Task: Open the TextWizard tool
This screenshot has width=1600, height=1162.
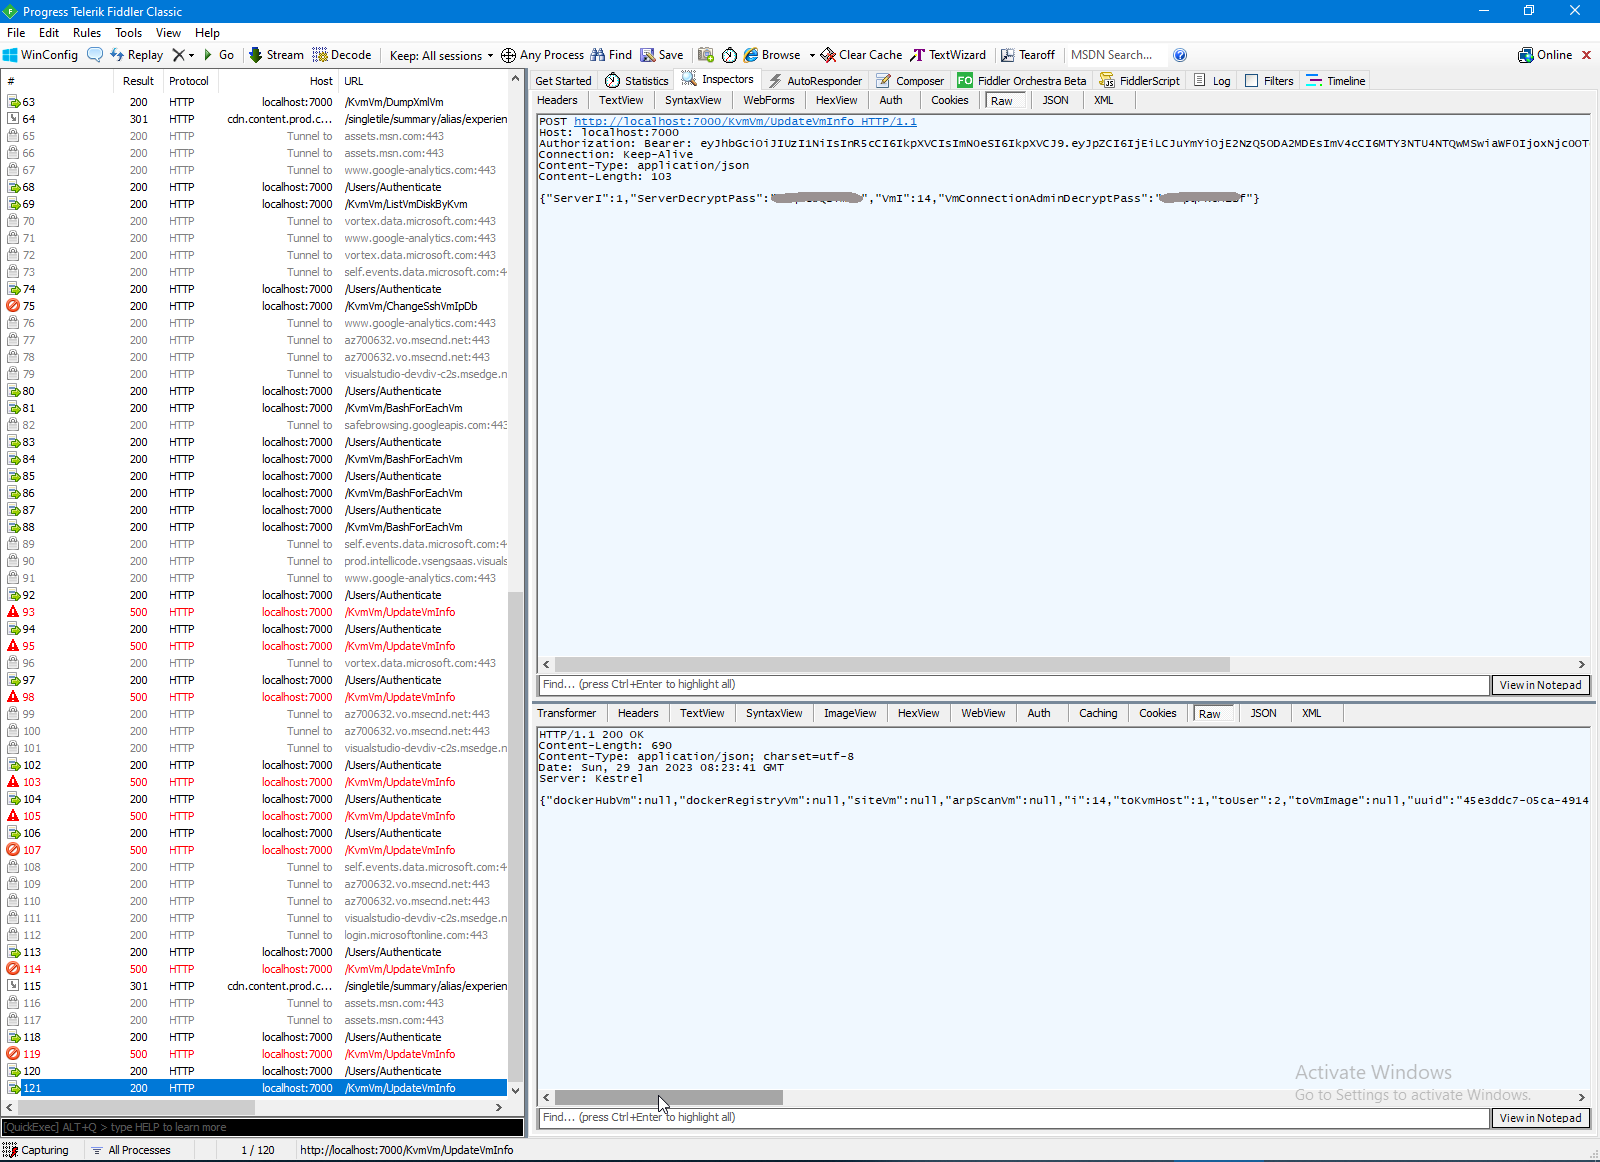Action: (948, 55)
